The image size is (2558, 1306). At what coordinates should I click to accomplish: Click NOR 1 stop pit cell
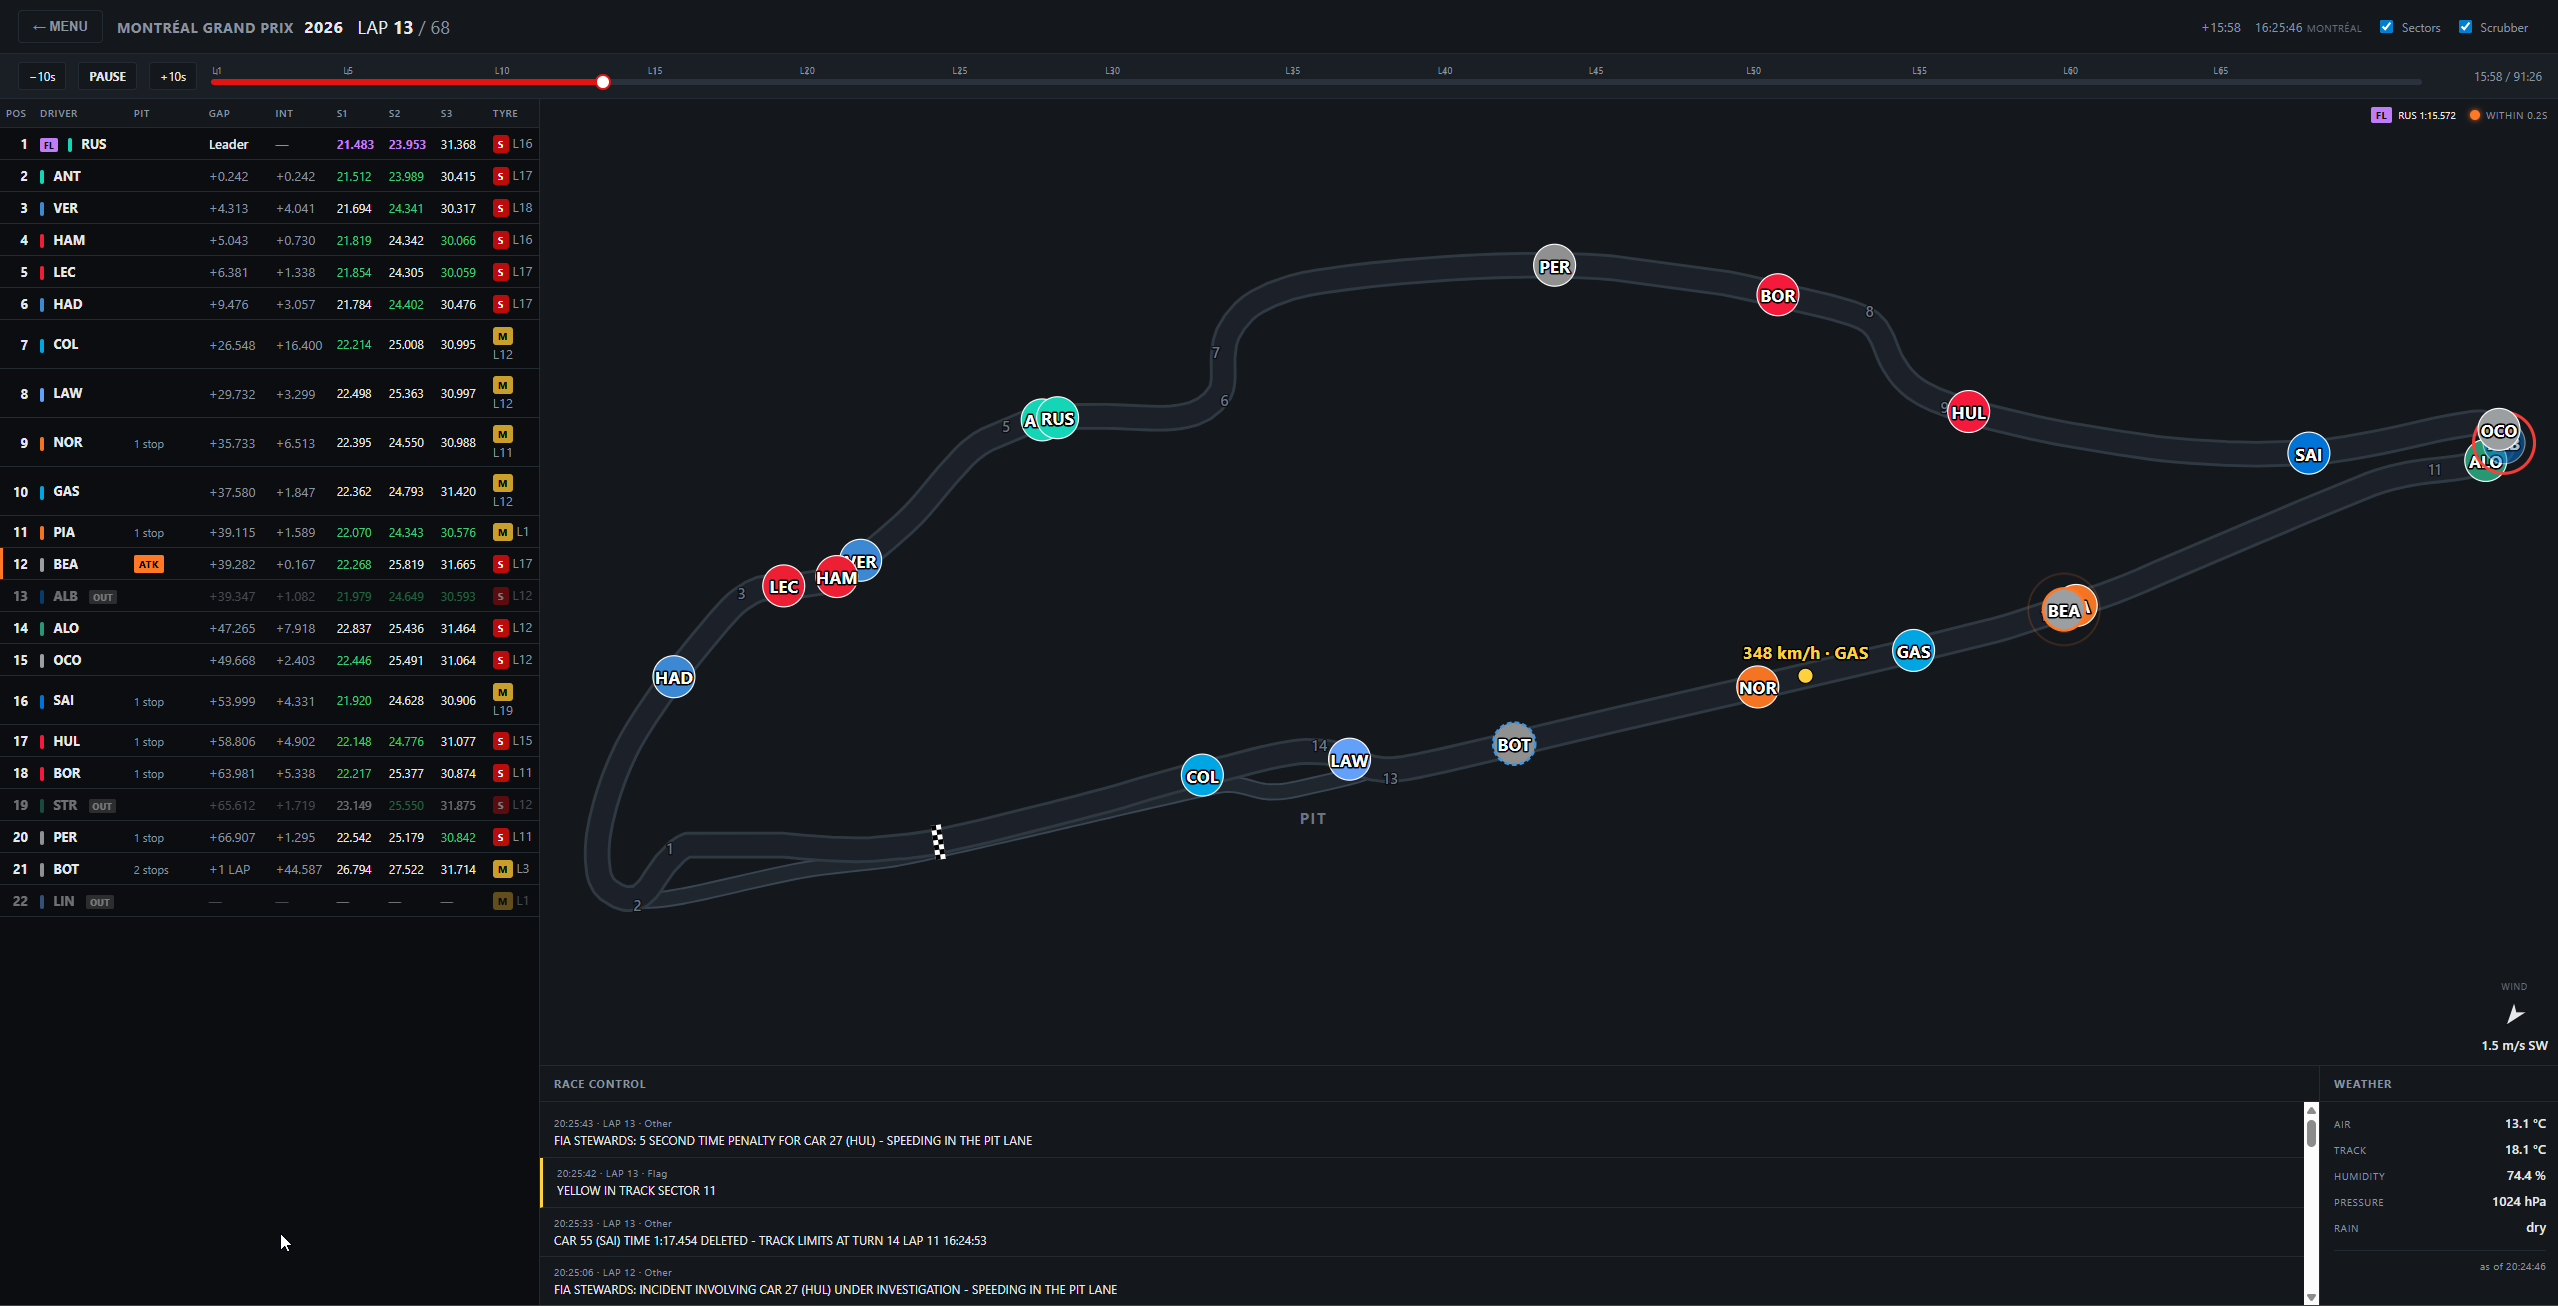pyautogui.click(x=149, y=443)
